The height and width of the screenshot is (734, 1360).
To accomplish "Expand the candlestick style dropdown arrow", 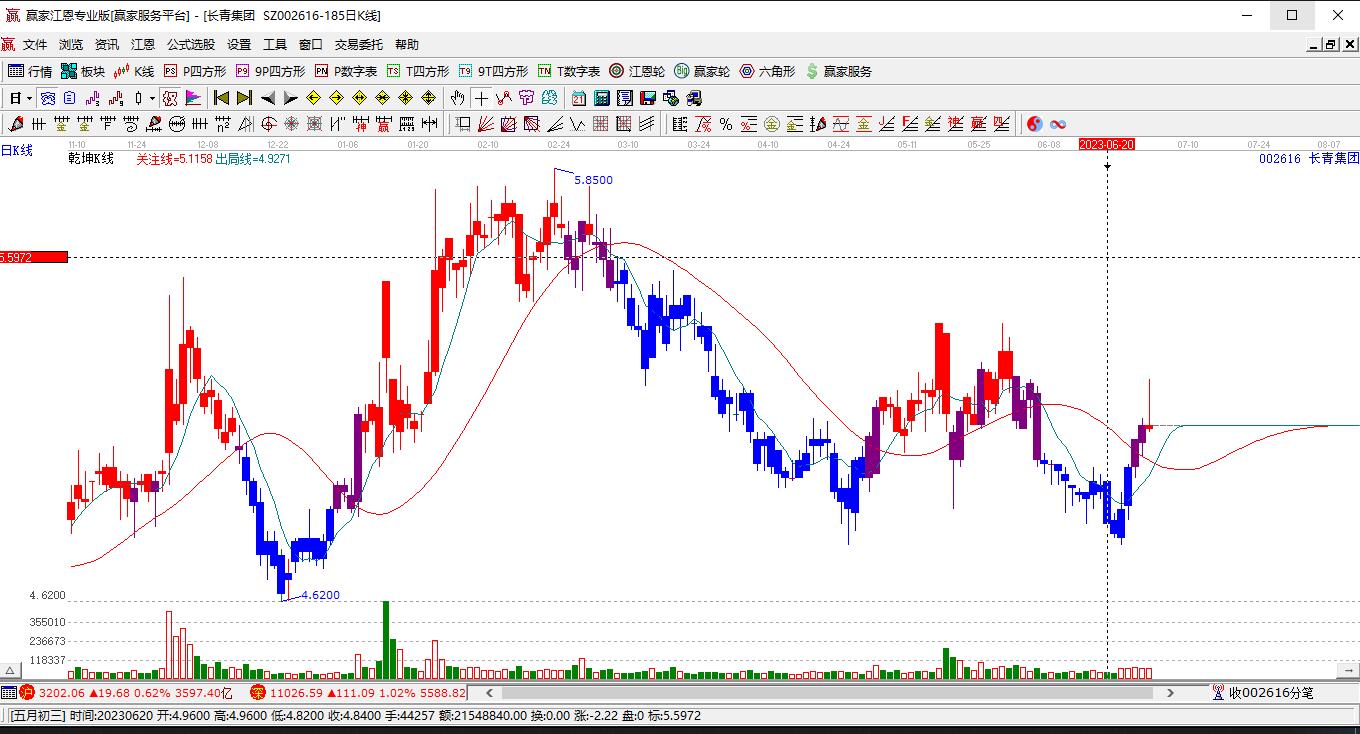I will click(152, 98).
